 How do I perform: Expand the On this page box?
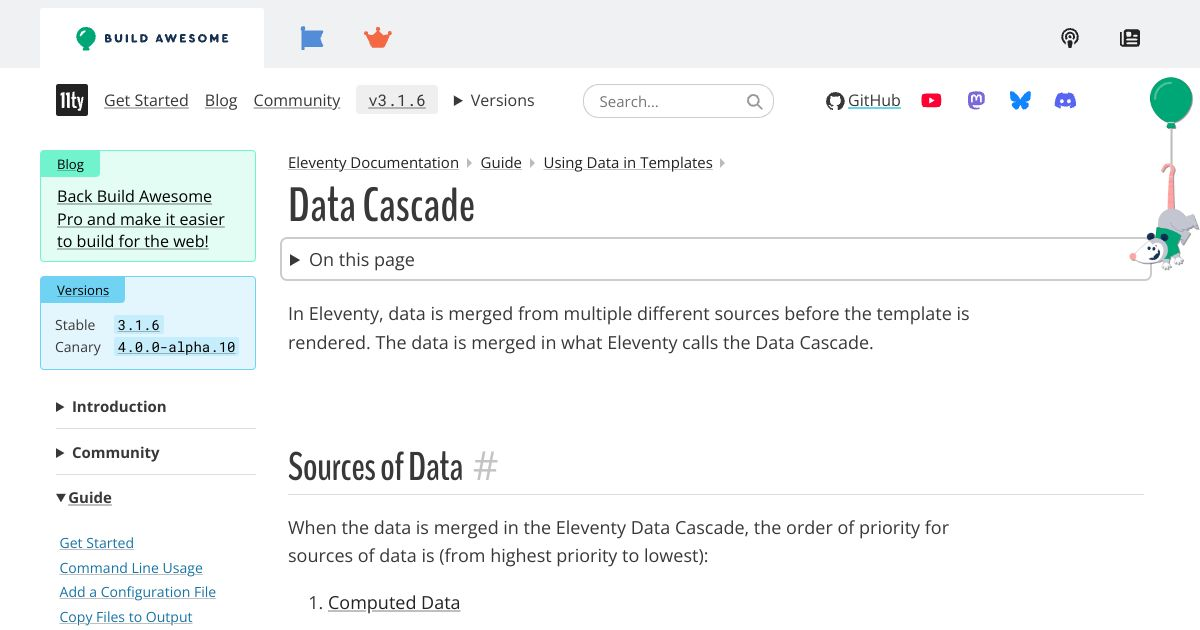[716, 259]
